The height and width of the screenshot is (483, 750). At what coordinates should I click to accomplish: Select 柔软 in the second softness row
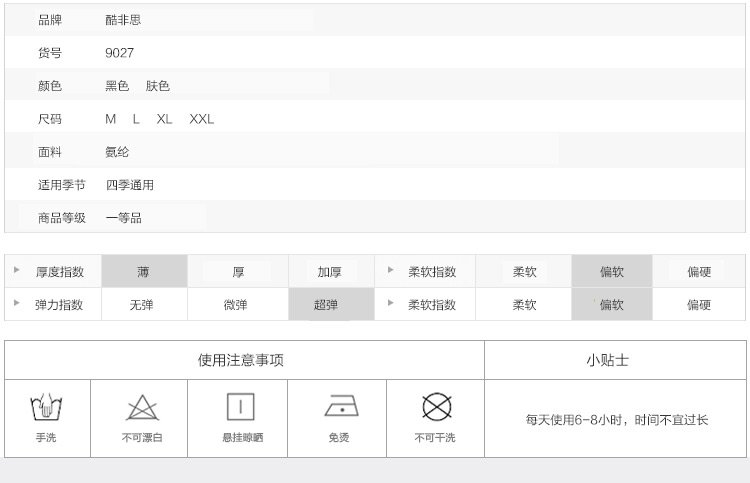tap(523, 304)
